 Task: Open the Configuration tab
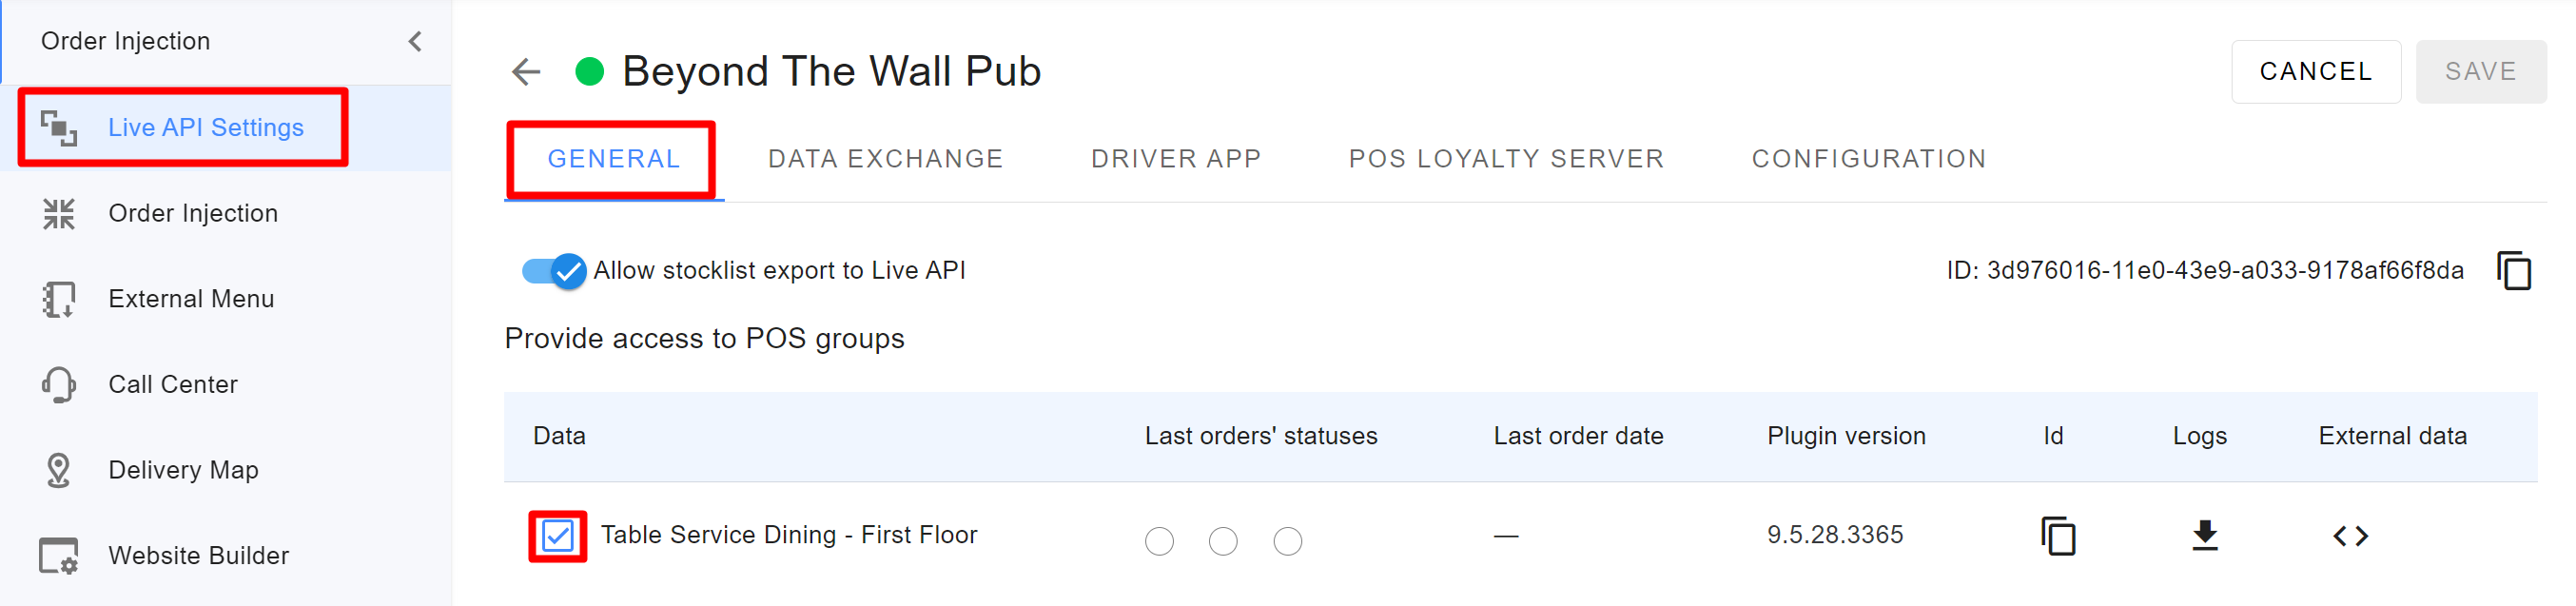click(1868, 159)
